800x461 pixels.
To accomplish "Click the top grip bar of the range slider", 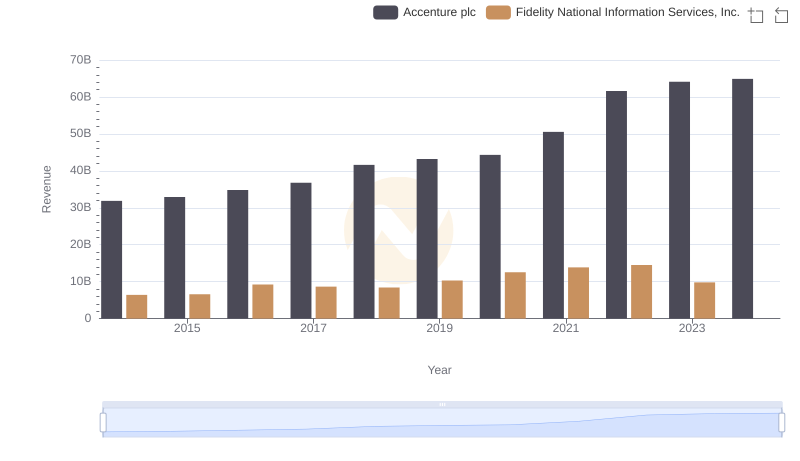I will pos(442,404).
